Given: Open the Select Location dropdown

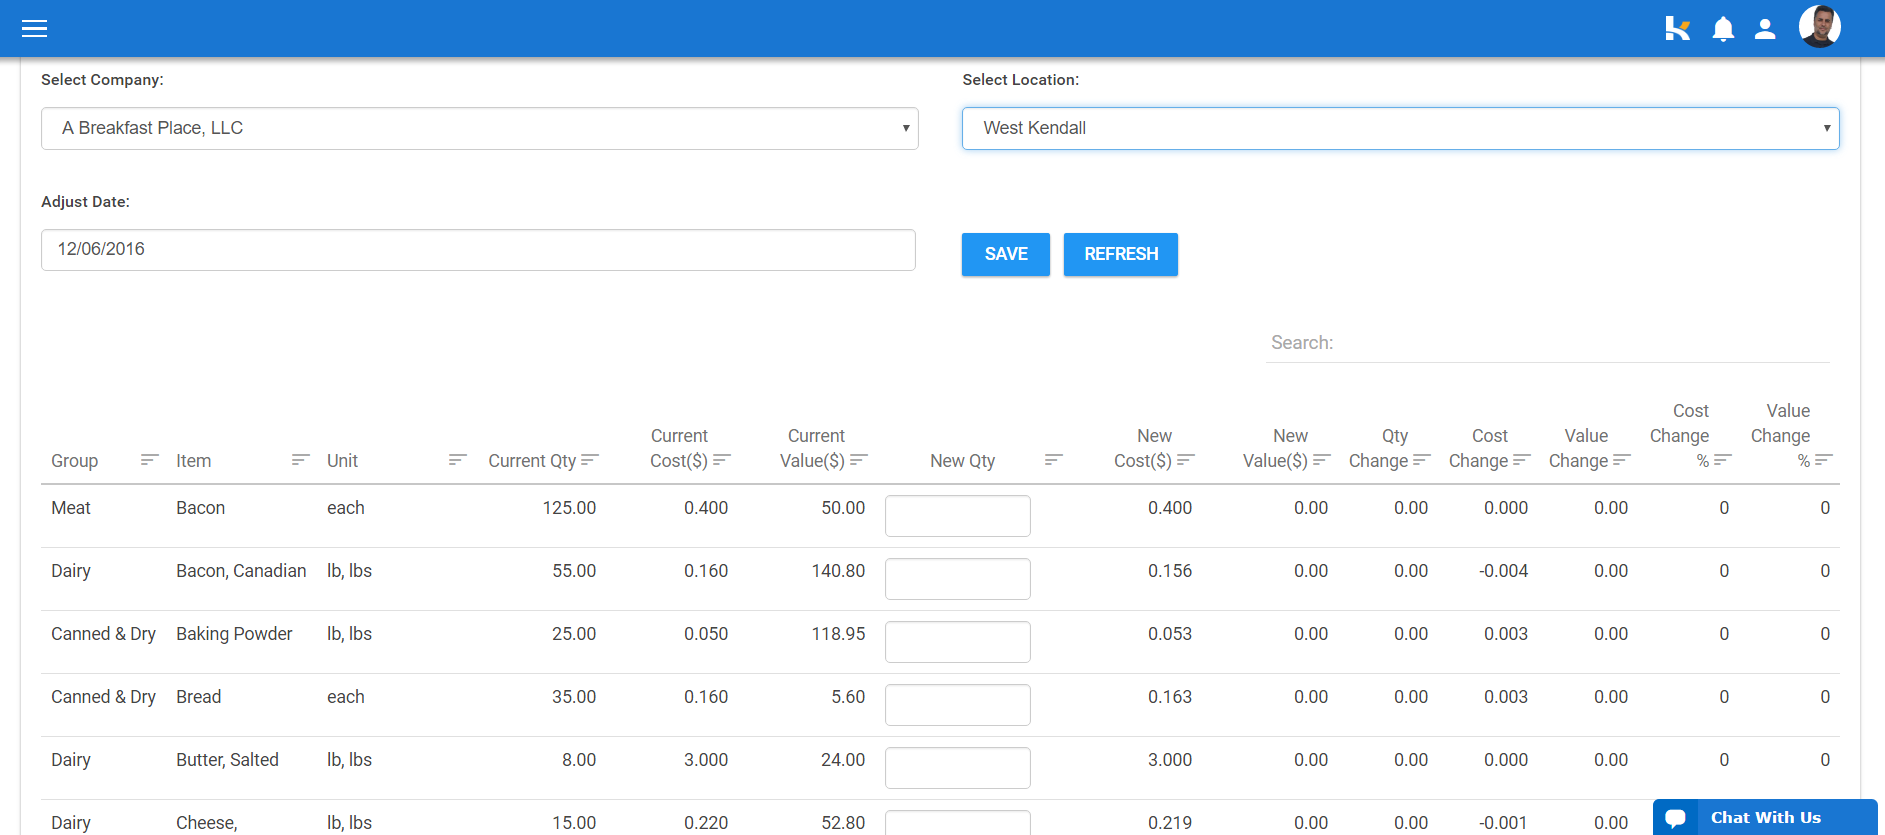Looking at the screenshot, I should click(1401, 129).
